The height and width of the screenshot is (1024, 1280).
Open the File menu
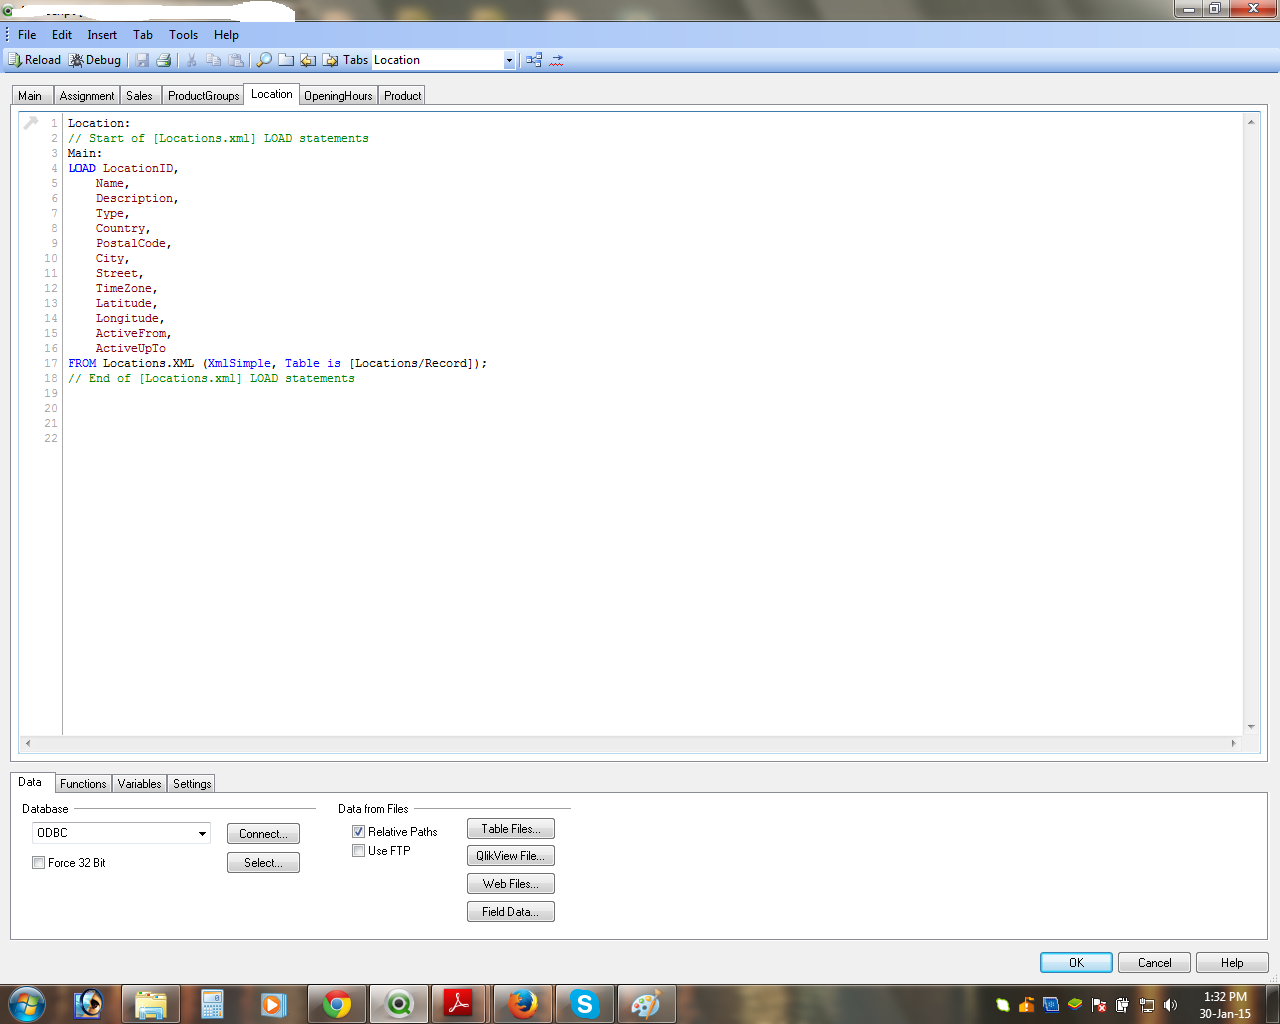(x=27, y=35)
